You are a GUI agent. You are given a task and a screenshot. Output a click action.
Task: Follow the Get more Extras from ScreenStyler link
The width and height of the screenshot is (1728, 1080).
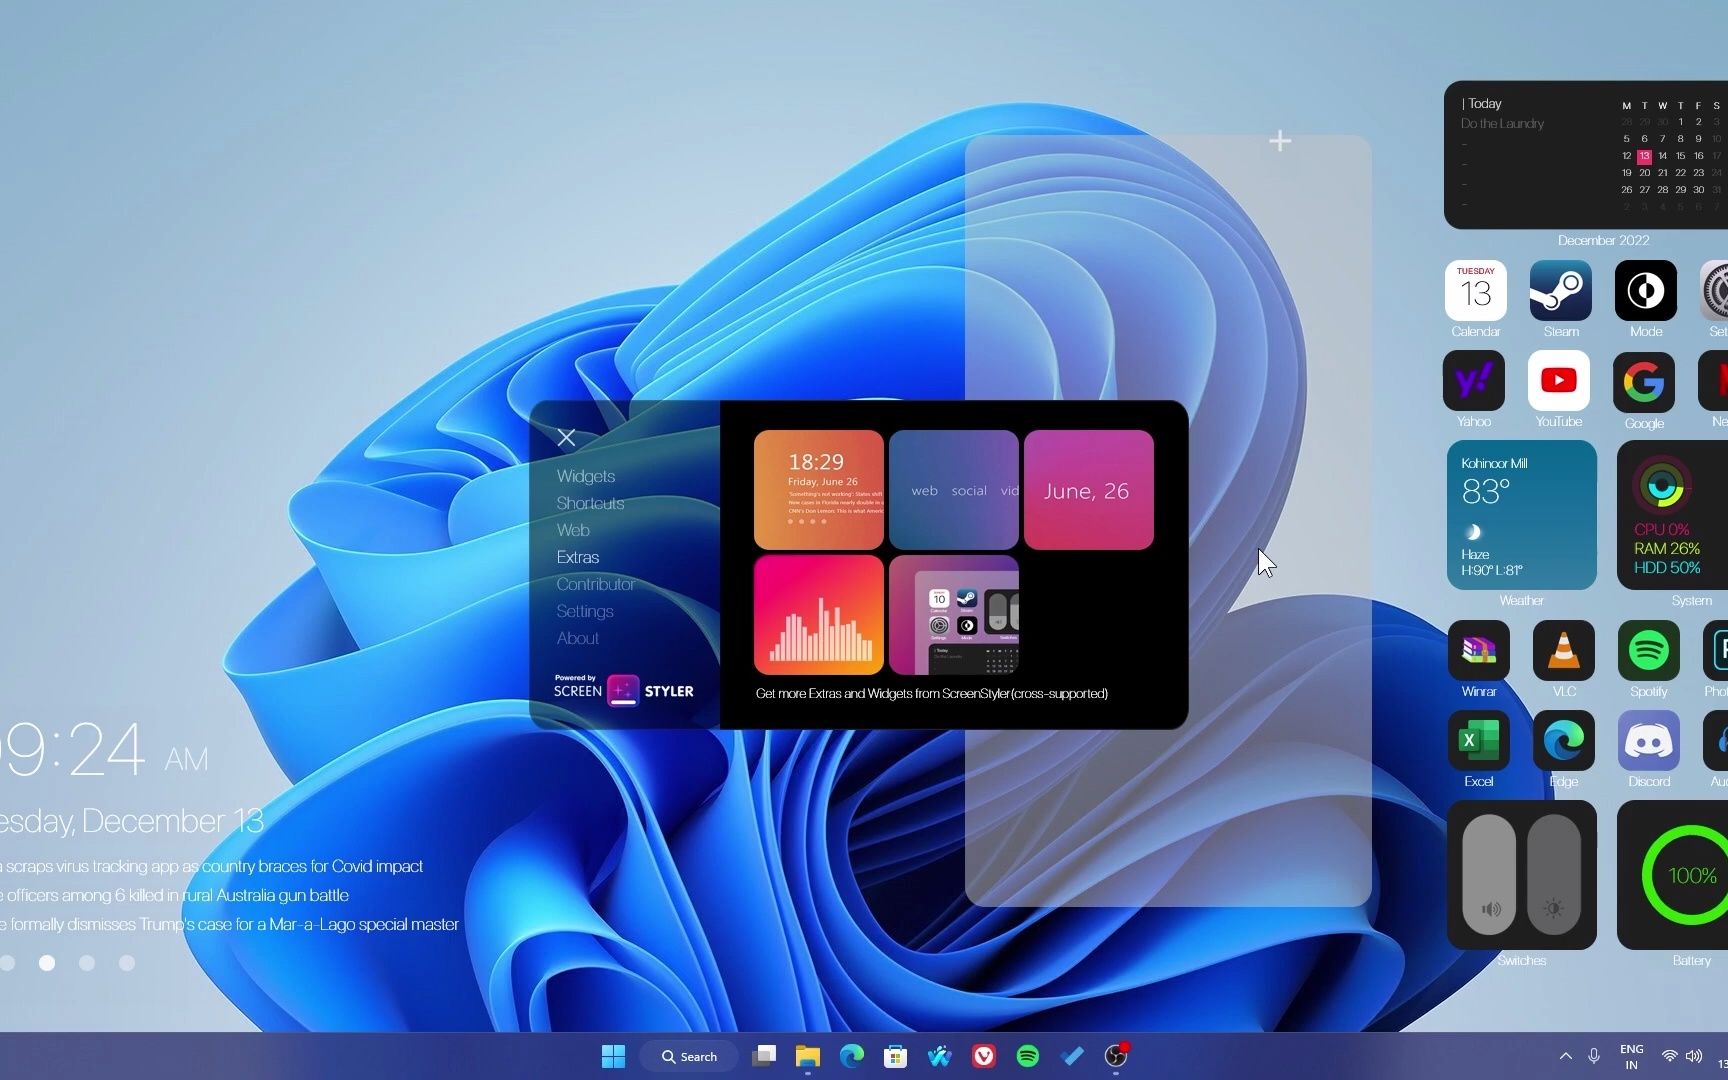[931, 693]
